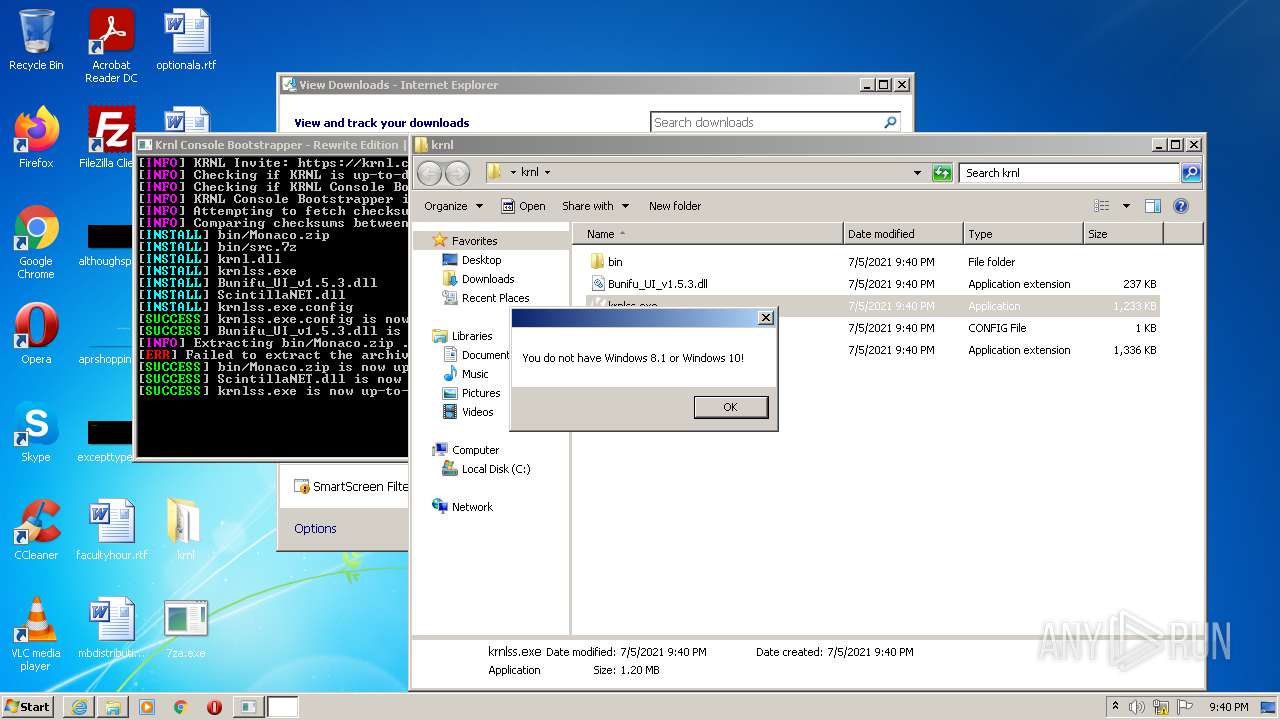Go forward in krnl Explorer window
1280x720 pixels.
tap(457, 173)
